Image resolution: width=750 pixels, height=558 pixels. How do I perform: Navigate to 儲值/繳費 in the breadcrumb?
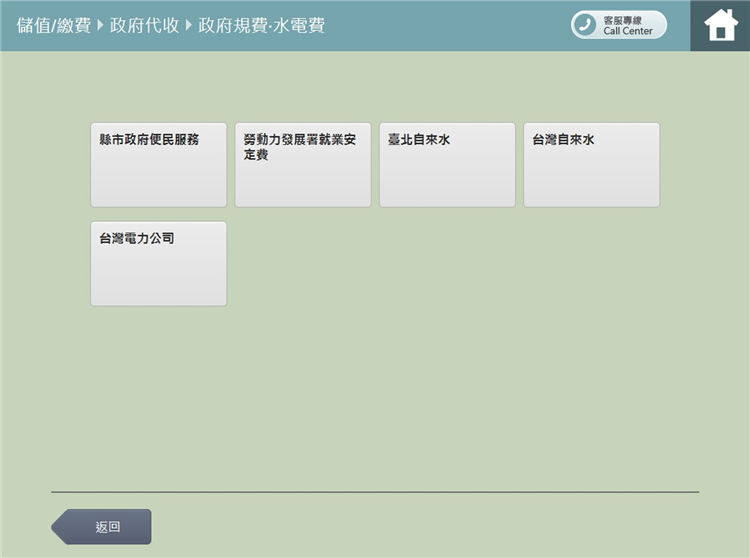(x=54, y=25)
